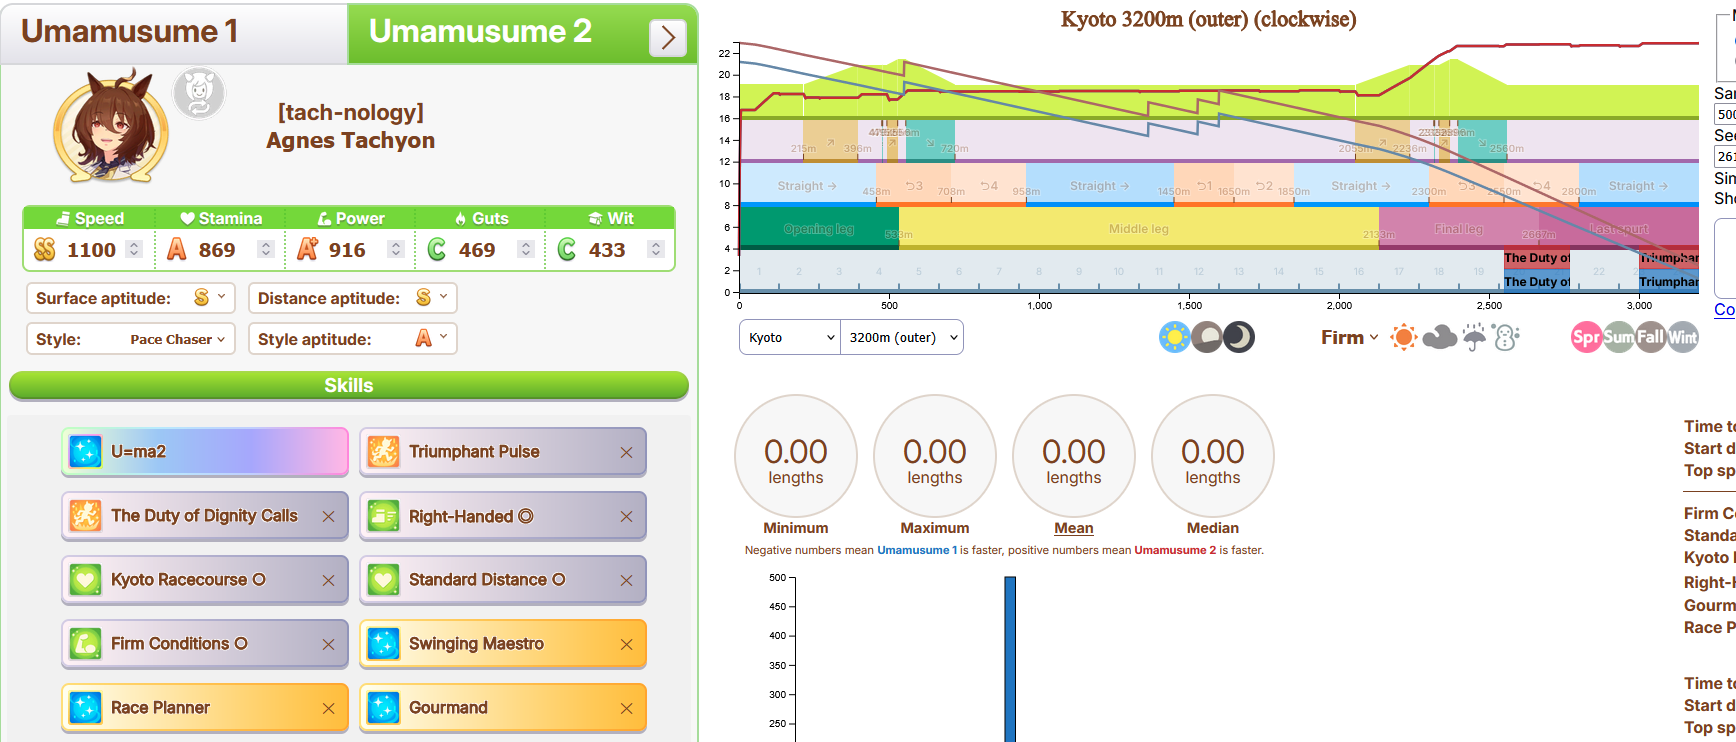Open Surface aptitude dropdown
The image size is (1736, 742).
point(131,298)
